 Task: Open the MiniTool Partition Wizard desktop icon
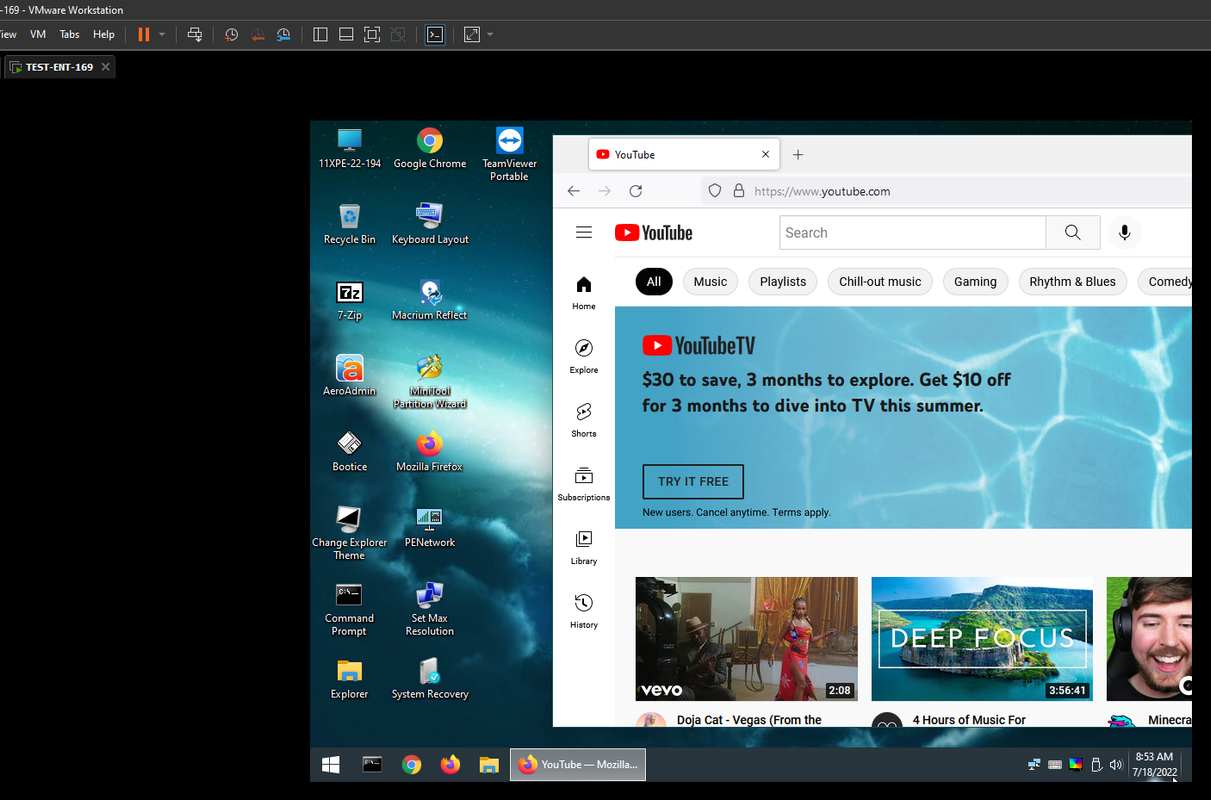click(x=430, y=382)
